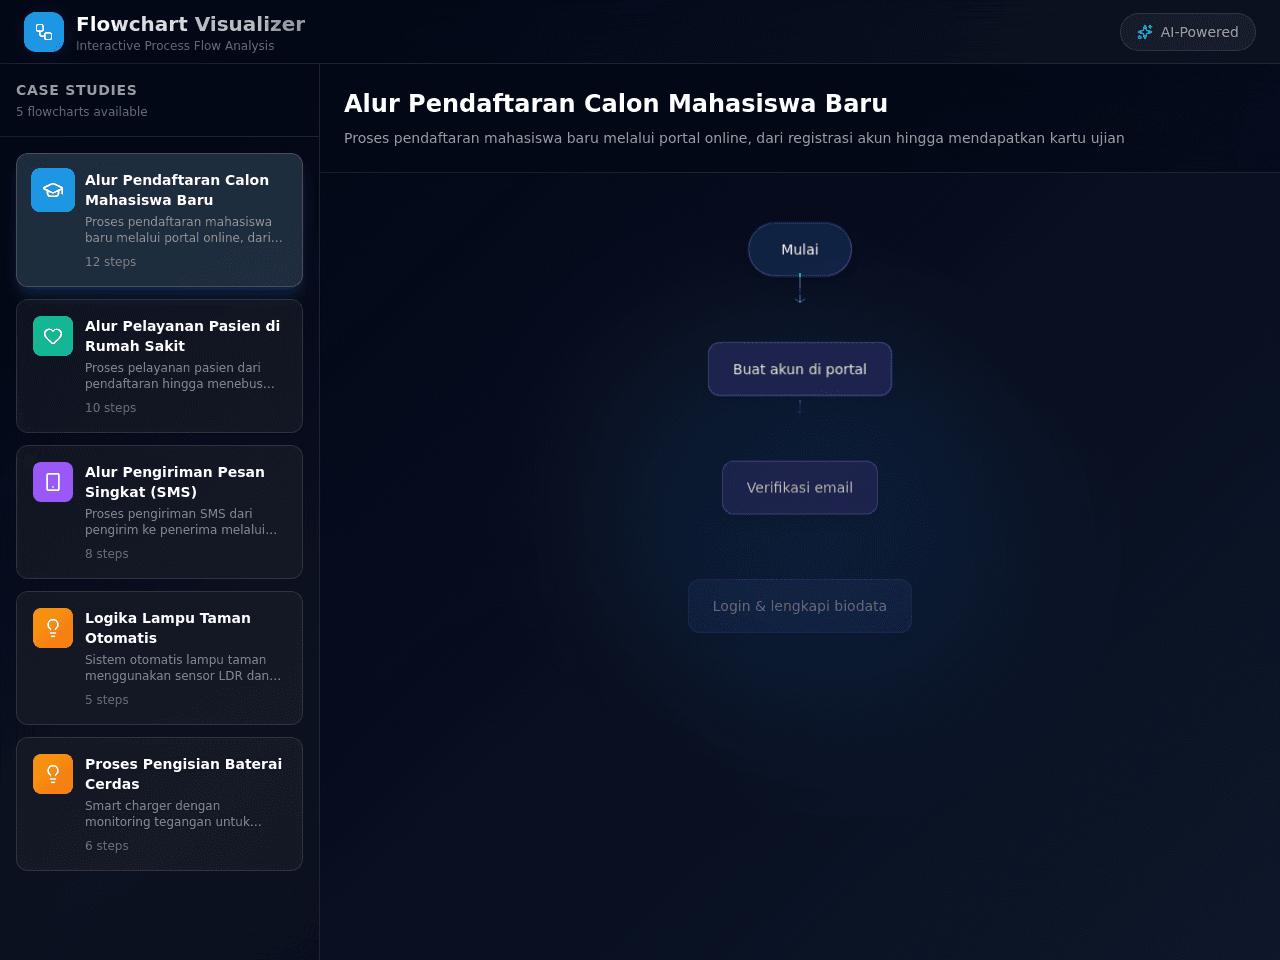Click the '5 steps' label
The image size is (1280, 960).
pyautogui.click(x=107, y=700)
